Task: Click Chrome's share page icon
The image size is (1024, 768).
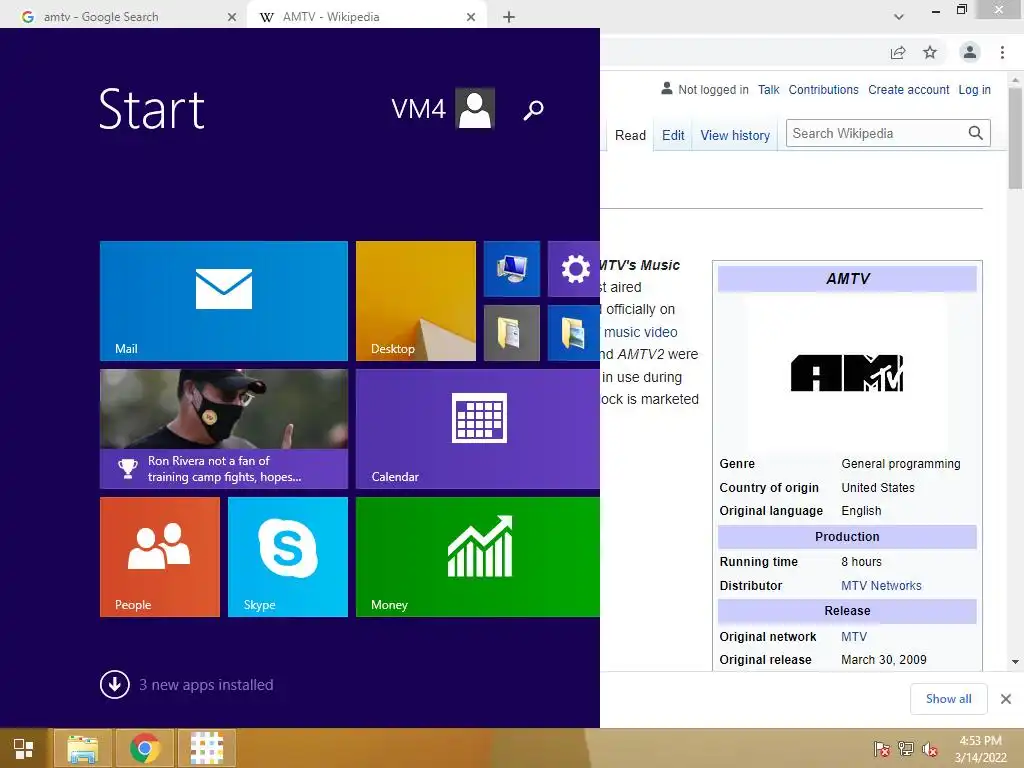Action: click(x=898, y=52)
